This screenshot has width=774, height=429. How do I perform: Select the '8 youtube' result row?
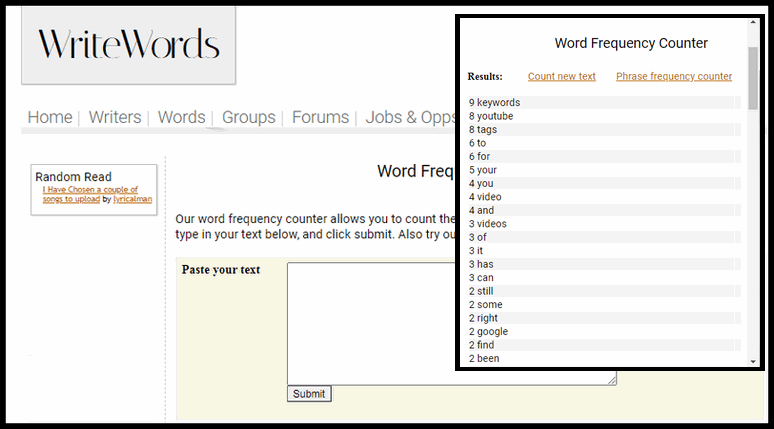point(604,116)
